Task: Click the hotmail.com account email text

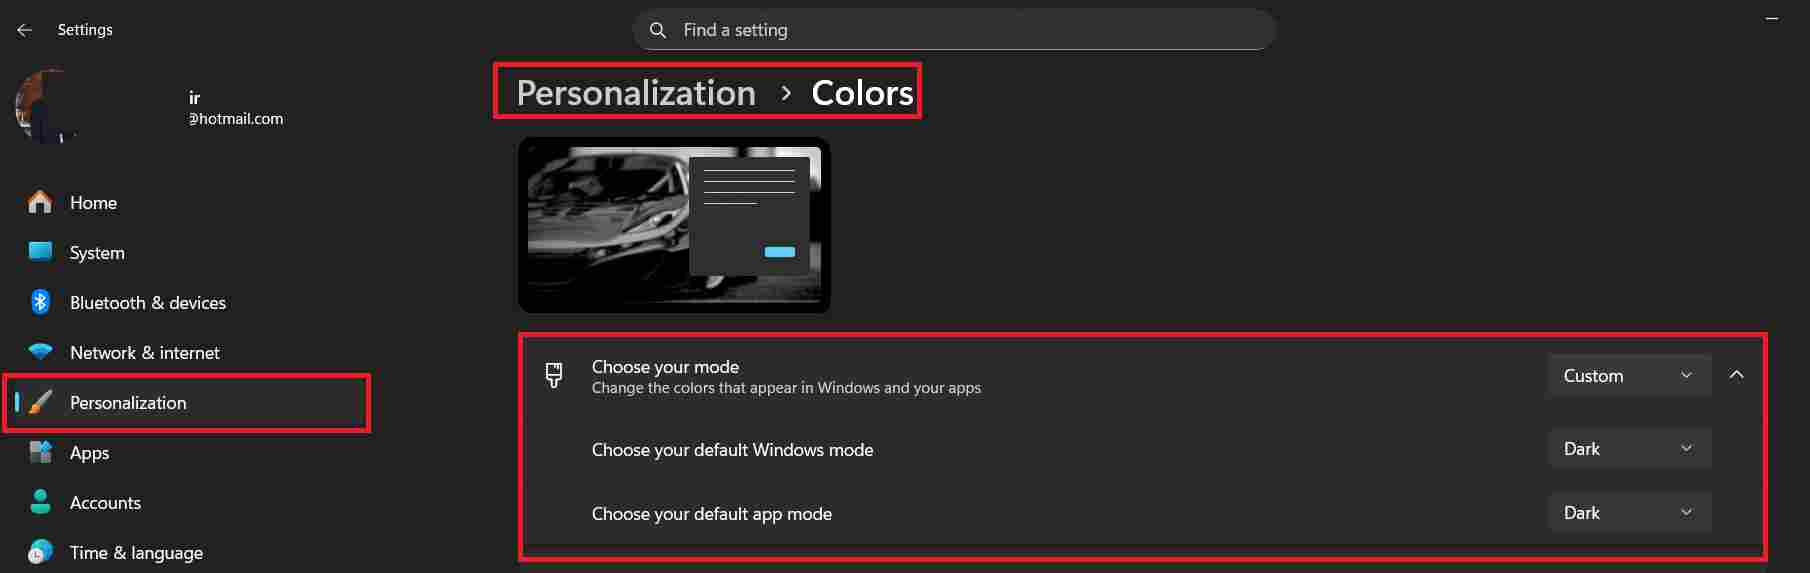Action: click(236, 118)
